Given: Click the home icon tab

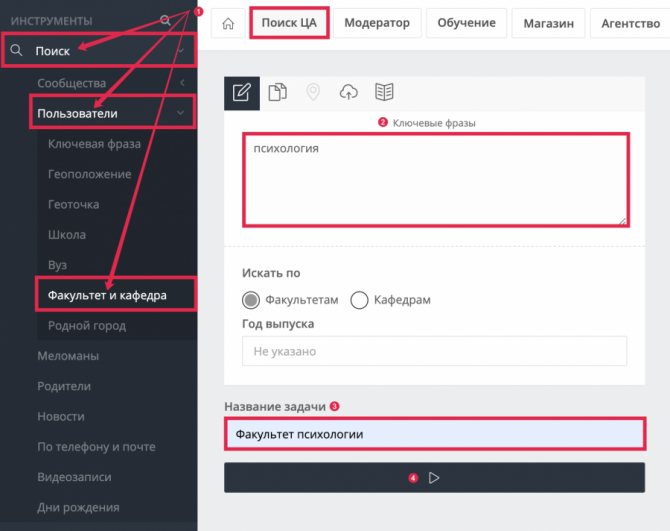Looking at the screenshot, I should click(x=228, y=23).
